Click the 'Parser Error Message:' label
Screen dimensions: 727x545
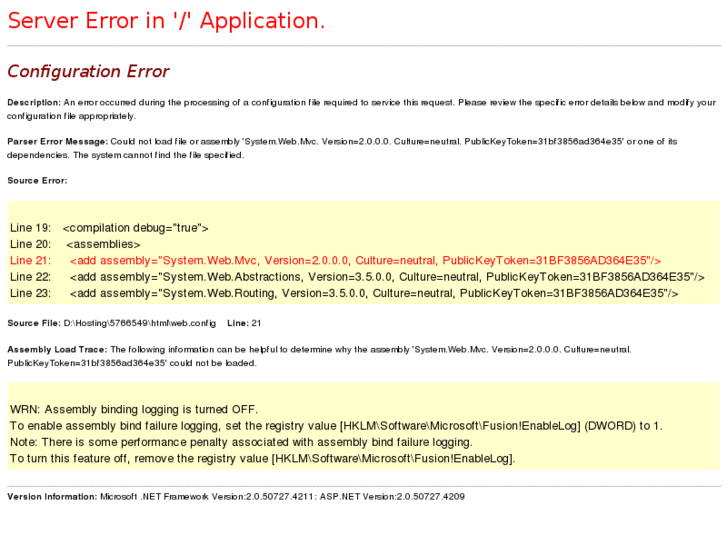click(57, 141)
